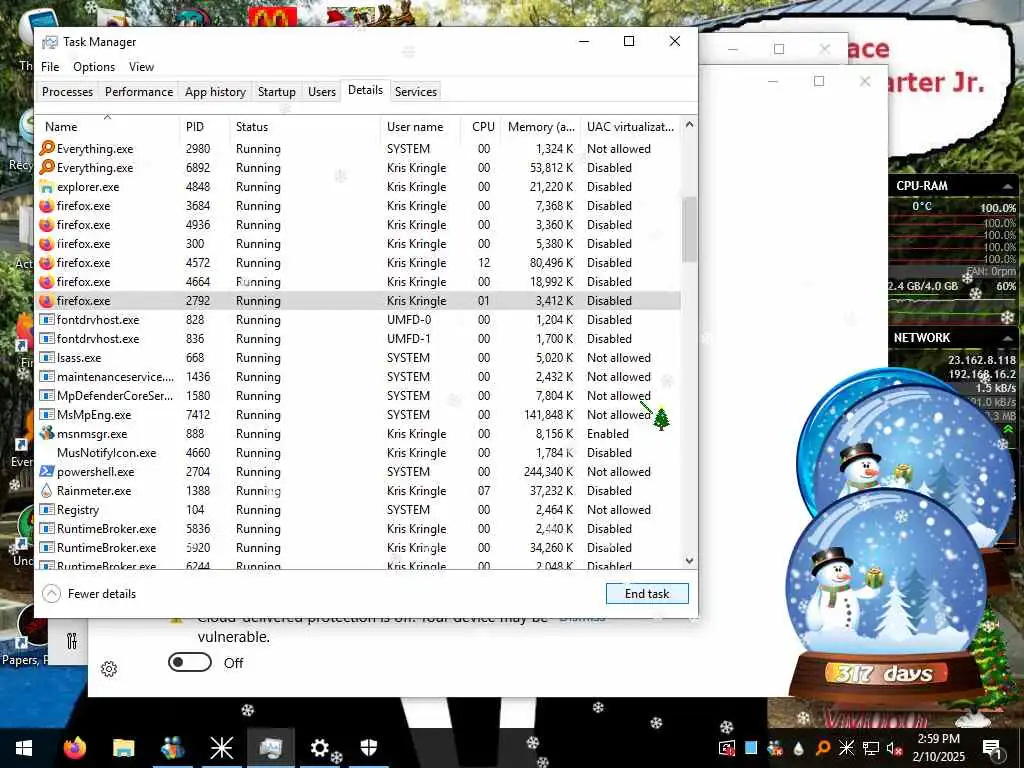Select the MpDefenderCoreService process row
Image resolution: width=1024 pixels, height=768 pixels.
(x=358, y=396)
